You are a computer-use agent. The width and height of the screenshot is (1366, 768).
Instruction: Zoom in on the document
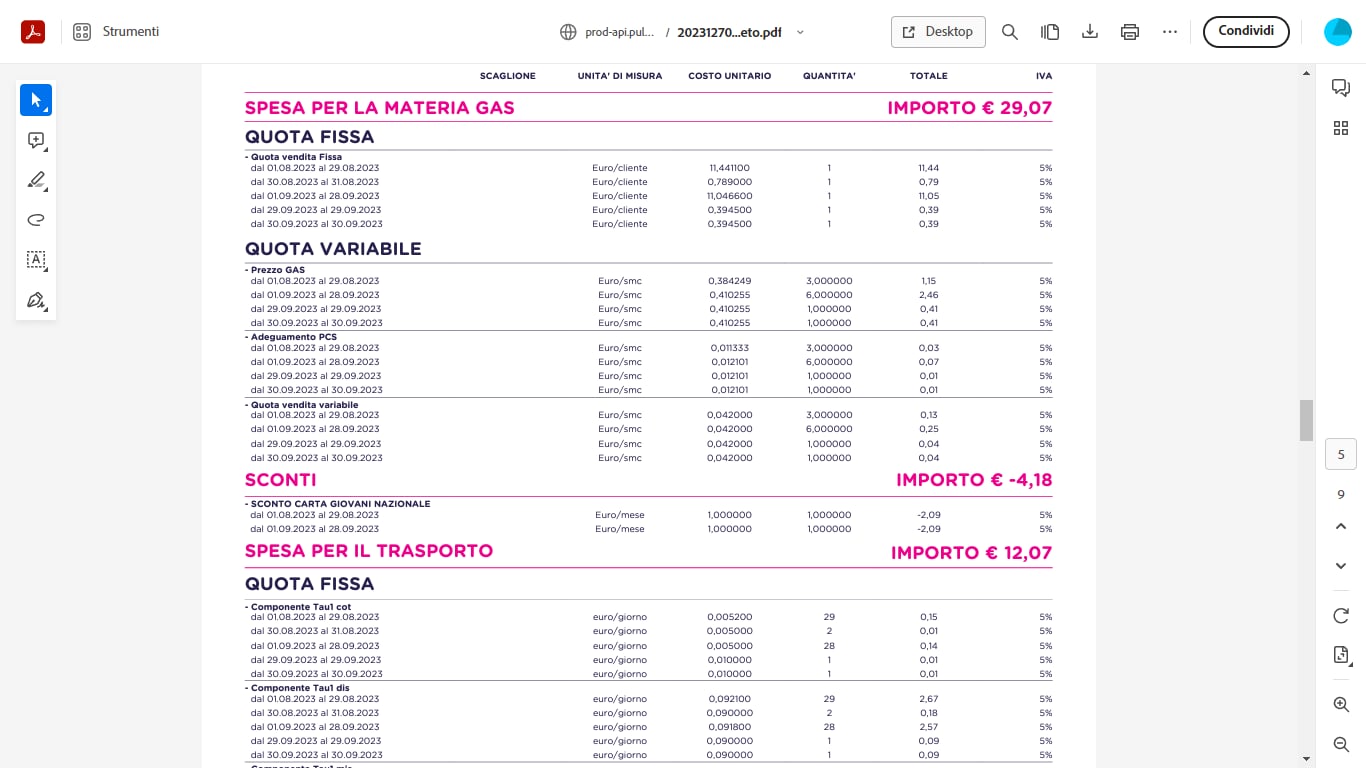[1341, 705]
